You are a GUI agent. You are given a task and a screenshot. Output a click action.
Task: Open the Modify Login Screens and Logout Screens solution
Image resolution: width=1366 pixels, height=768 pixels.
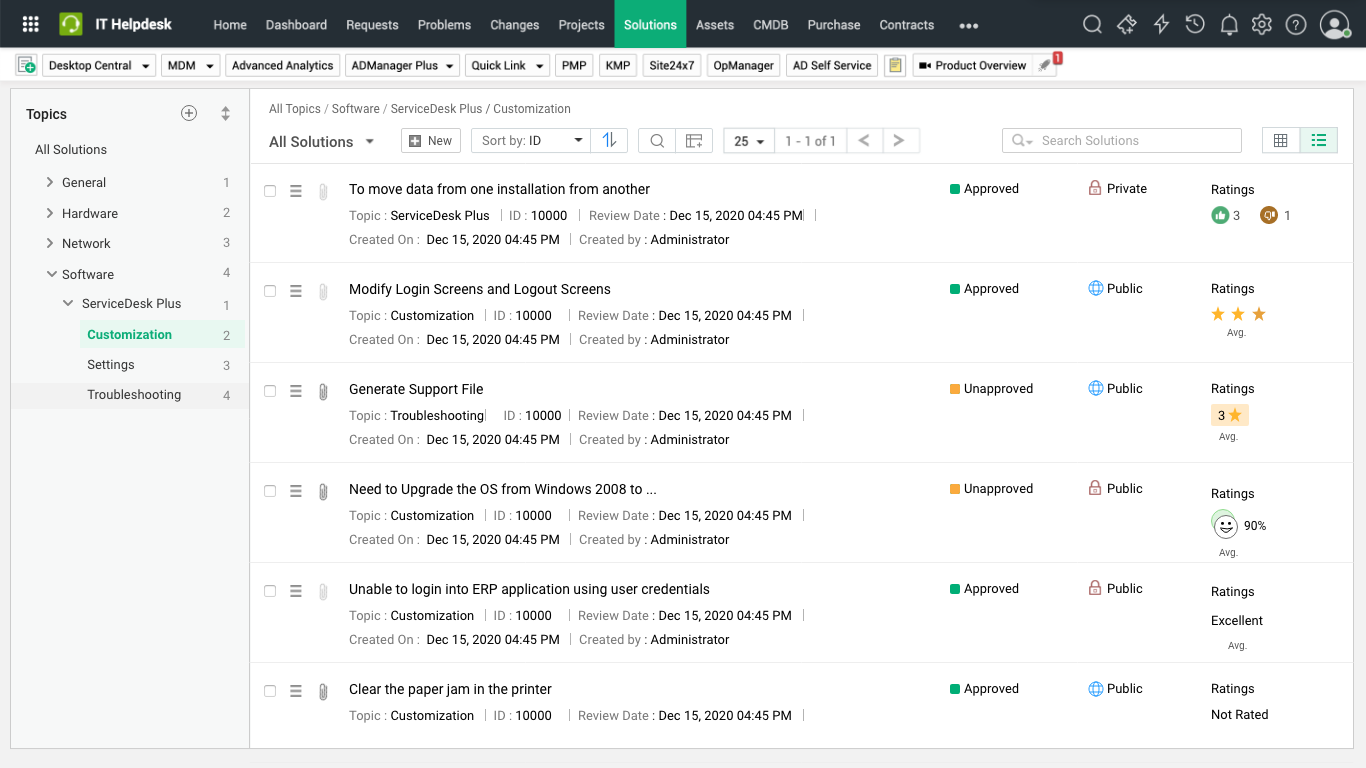(x=480, y=289)
